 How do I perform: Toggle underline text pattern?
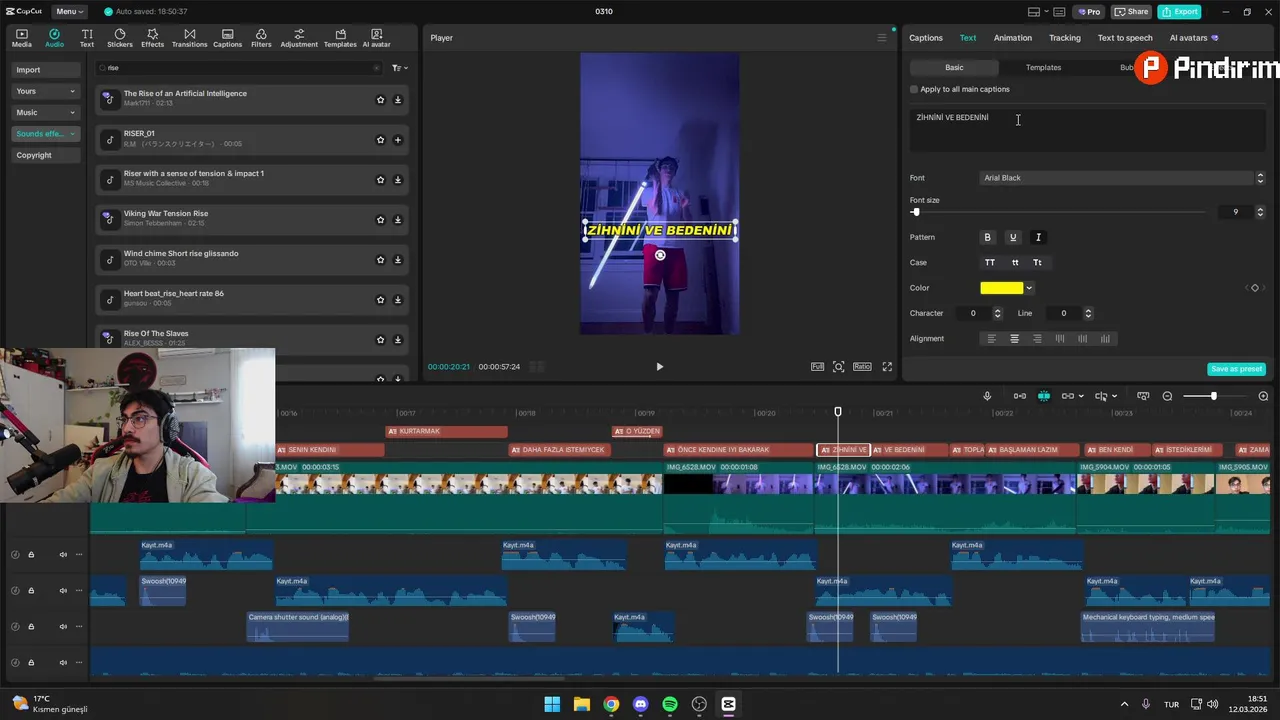pos(1013,238)
